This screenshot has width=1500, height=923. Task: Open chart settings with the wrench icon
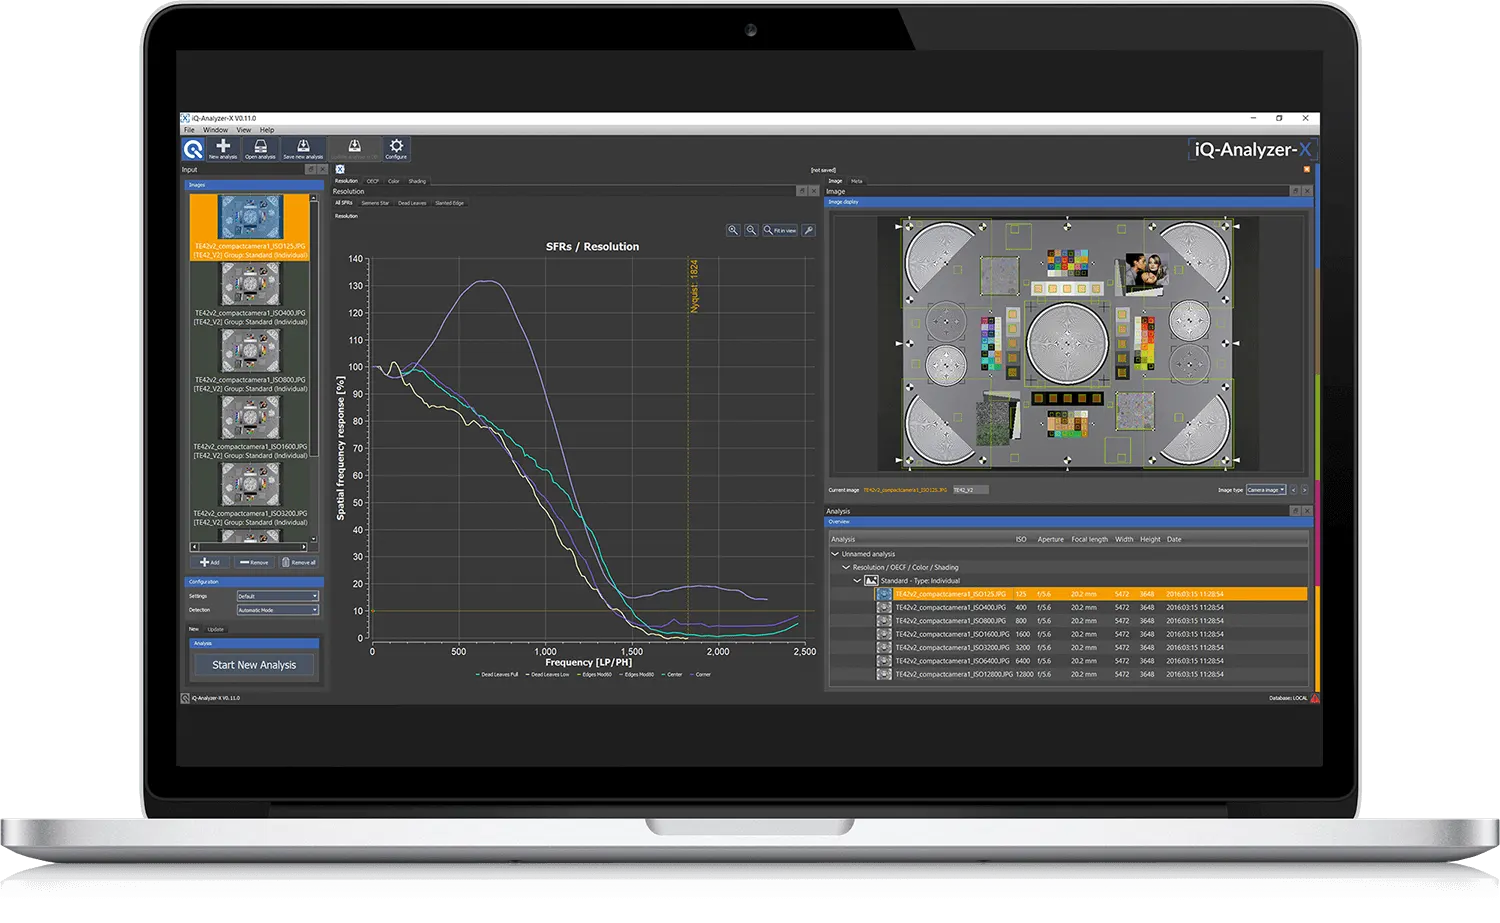(808, 230)
